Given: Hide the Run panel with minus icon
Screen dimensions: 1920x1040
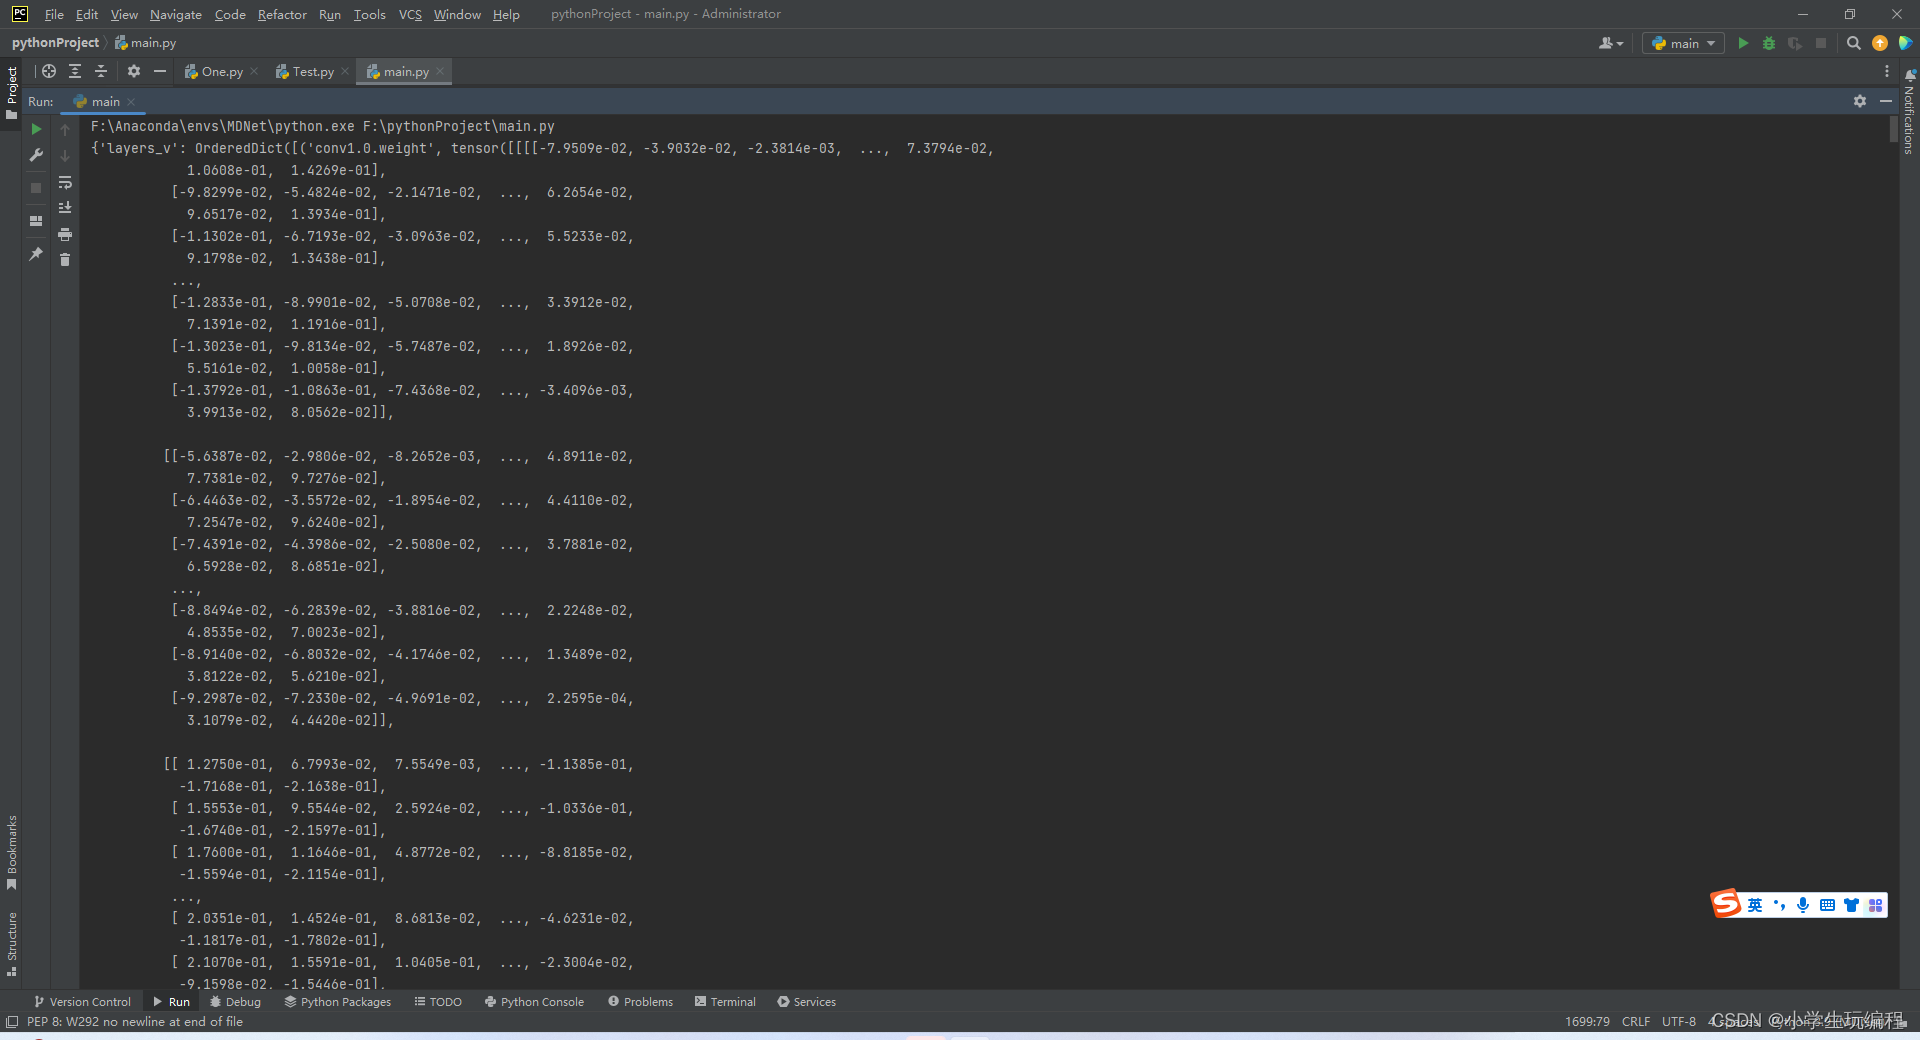Looking at the screenshot, I should click(1886, 101).
